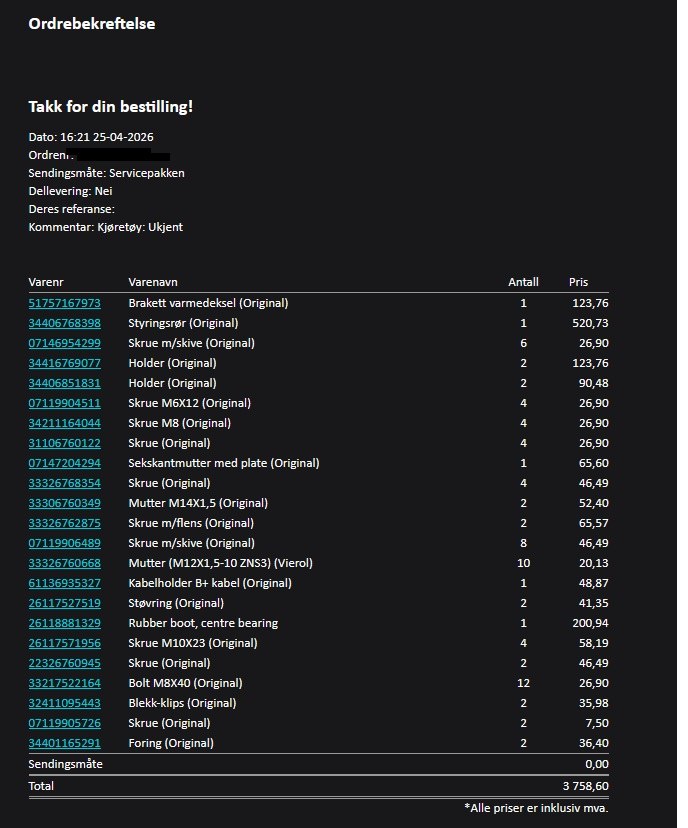Follow Skrue m/flens link 33326762875
688x828 pixels.
pyautogui.click(x=64, y=523)
